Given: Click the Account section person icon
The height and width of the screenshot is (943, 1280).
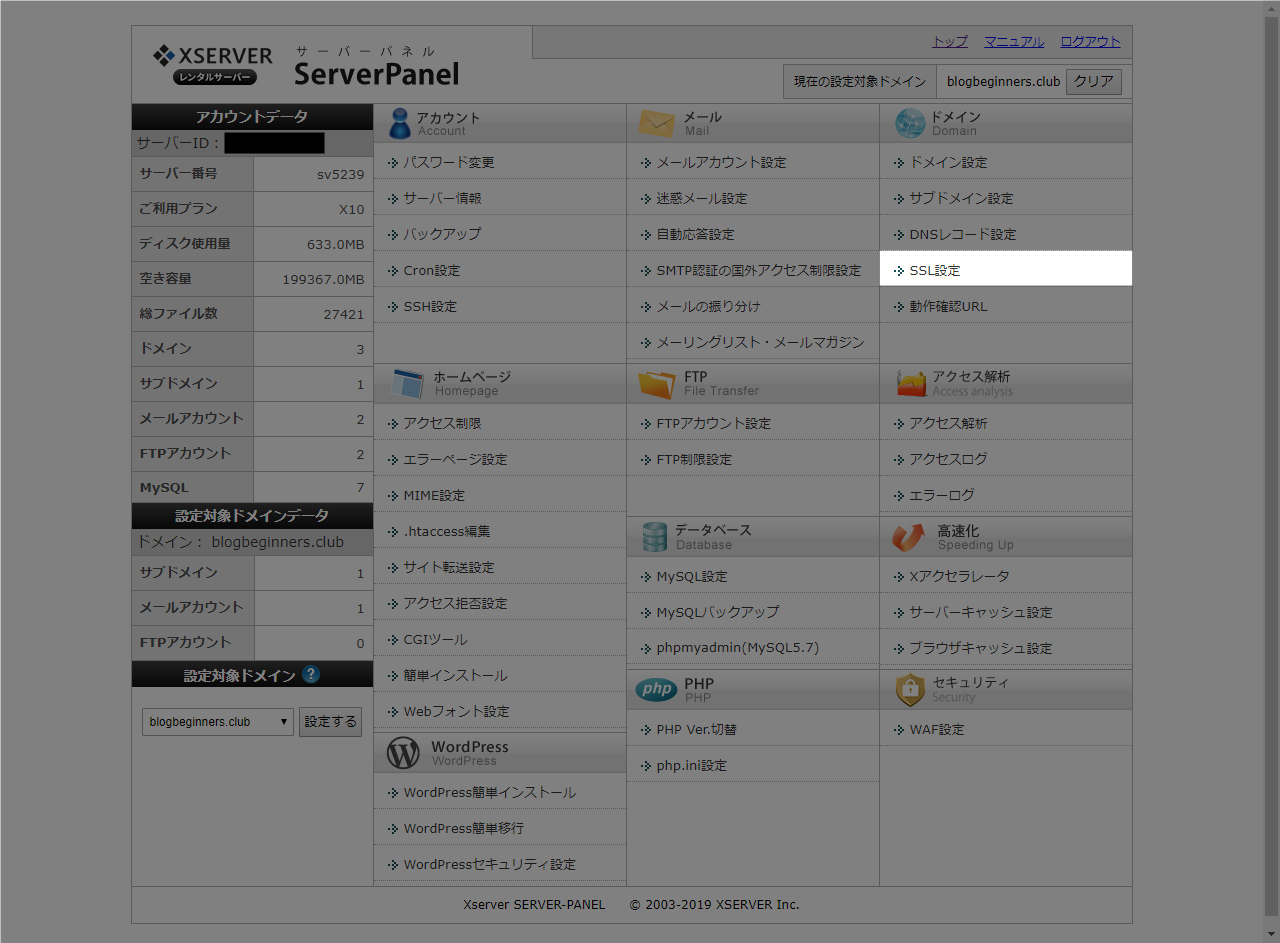Looking at the screenshot, I should 399,123.
